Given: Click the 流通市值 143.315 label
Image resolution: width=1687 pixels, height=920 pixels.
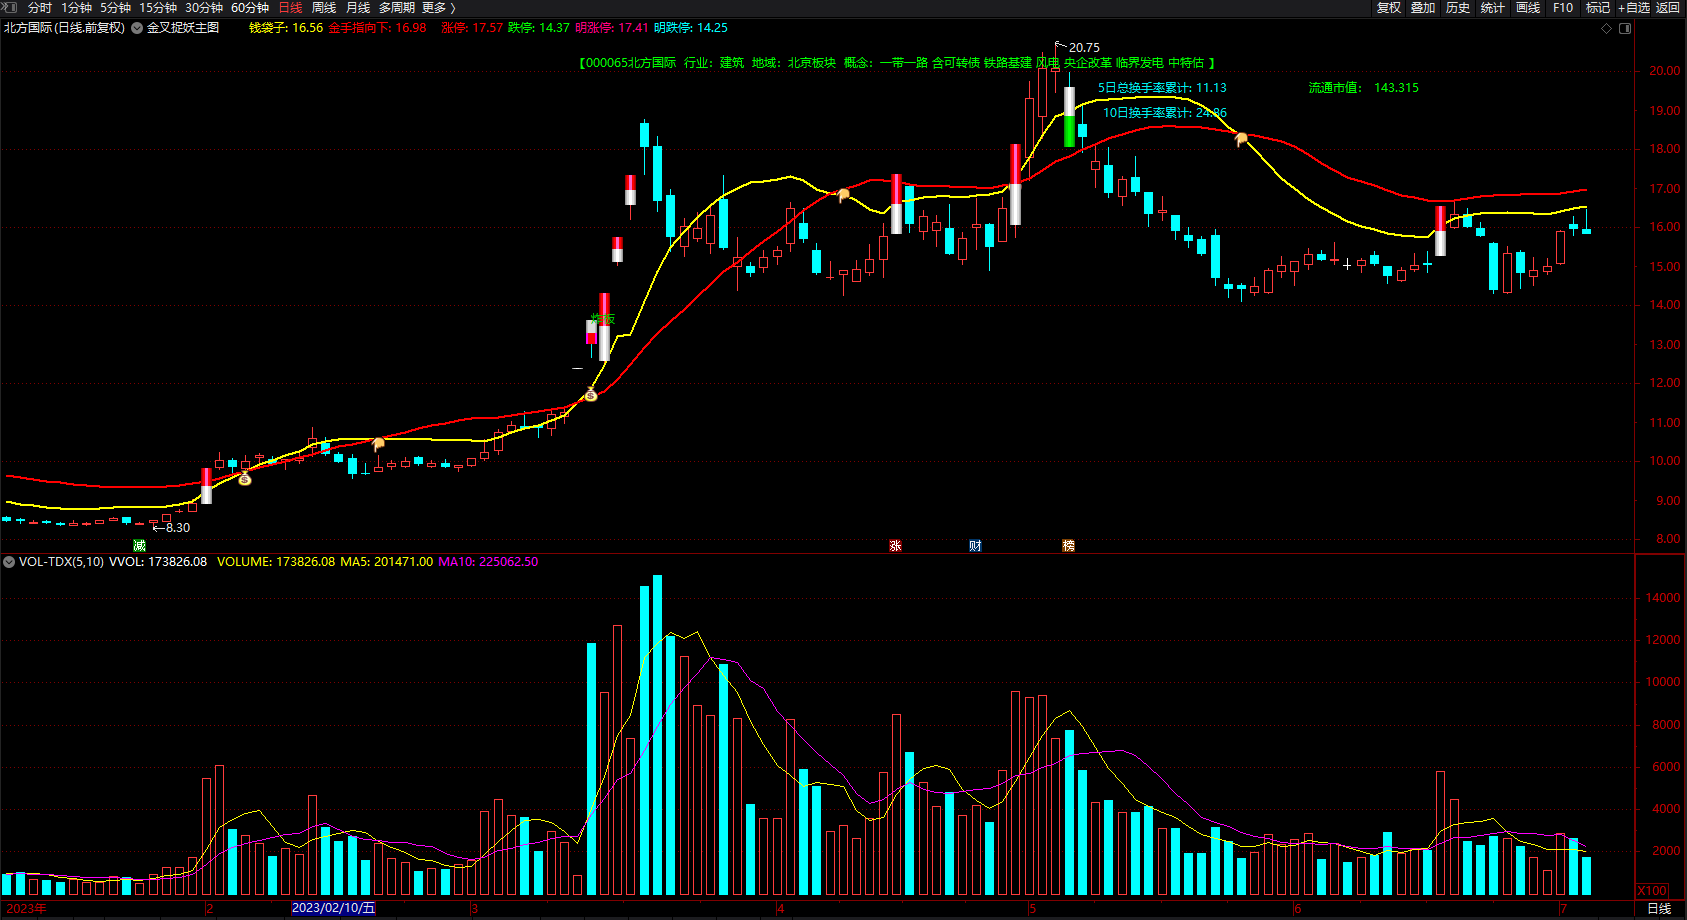Looking at the screenshot, I should (1363, 88).
